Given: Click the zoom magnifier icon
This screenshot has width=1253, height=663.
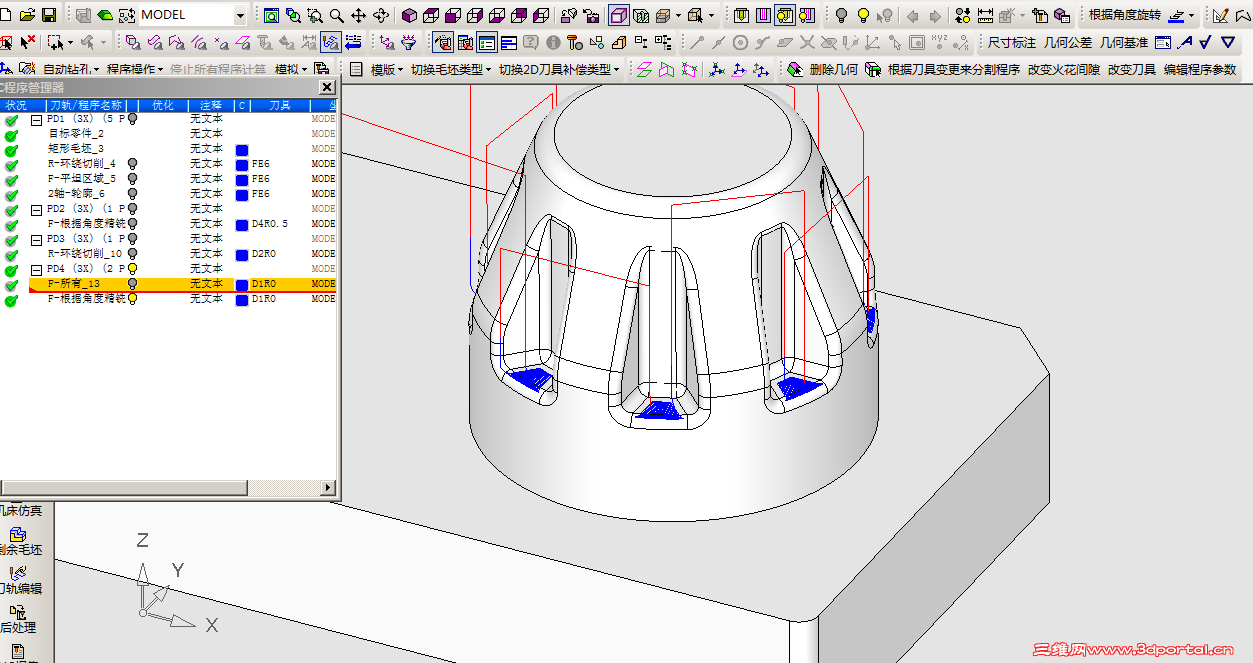Looking at the screenshot, I should [x=337, y=15].
